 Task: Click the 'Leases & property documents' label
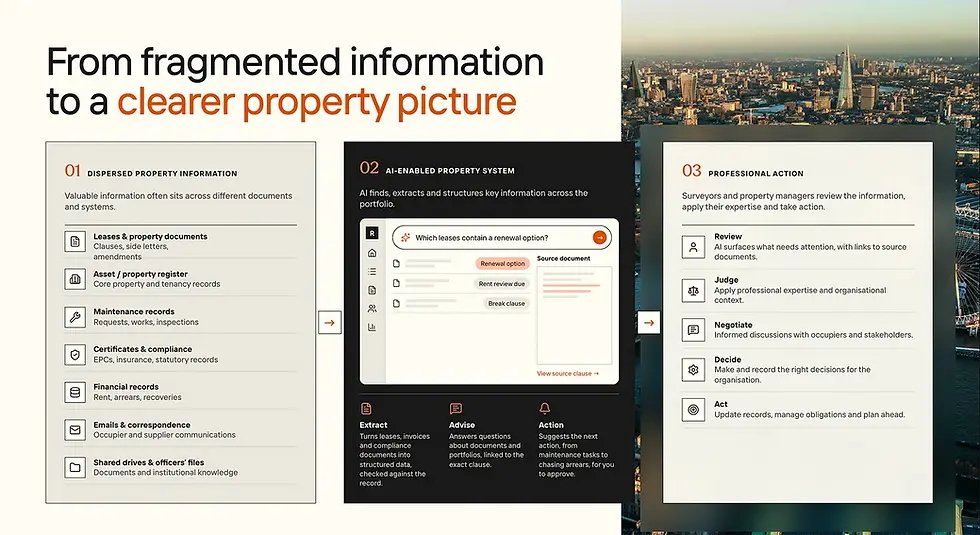pyautogui.click(x=150, y=236)
